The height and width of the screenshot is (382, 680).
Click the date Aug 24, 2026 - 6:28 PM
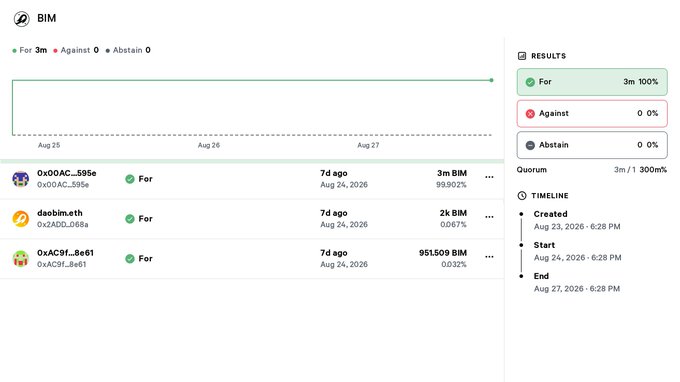coord(577,258)
